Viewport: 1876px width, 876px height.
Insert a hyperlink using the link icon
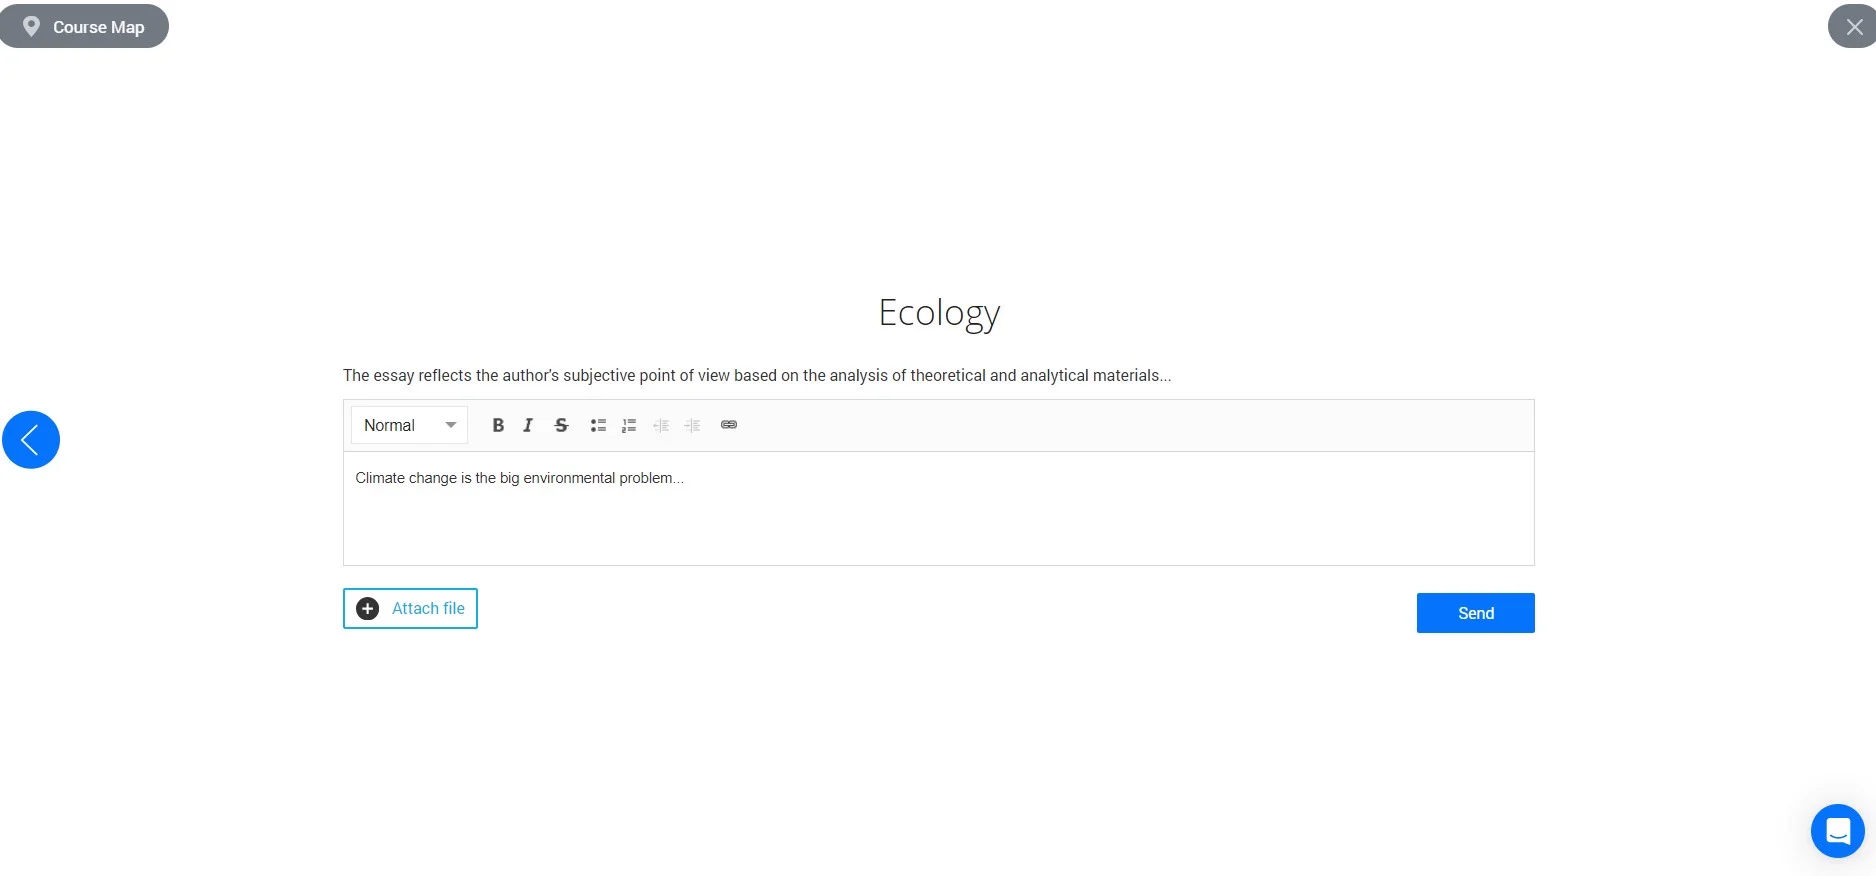click(x=729, y=425)
